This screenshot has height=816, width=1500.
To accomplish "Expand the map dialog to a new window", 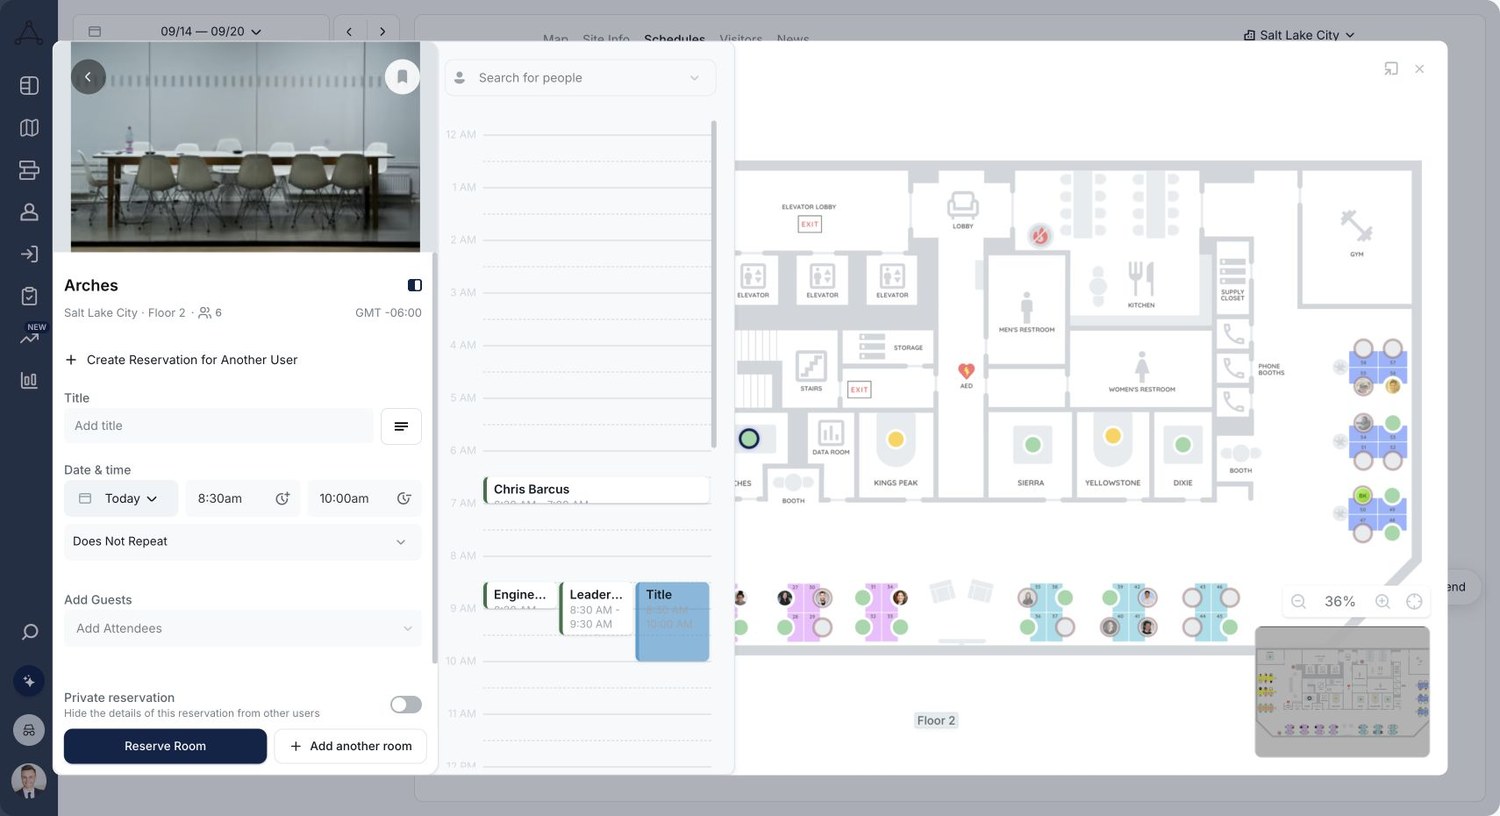I will coord(1391,69).
